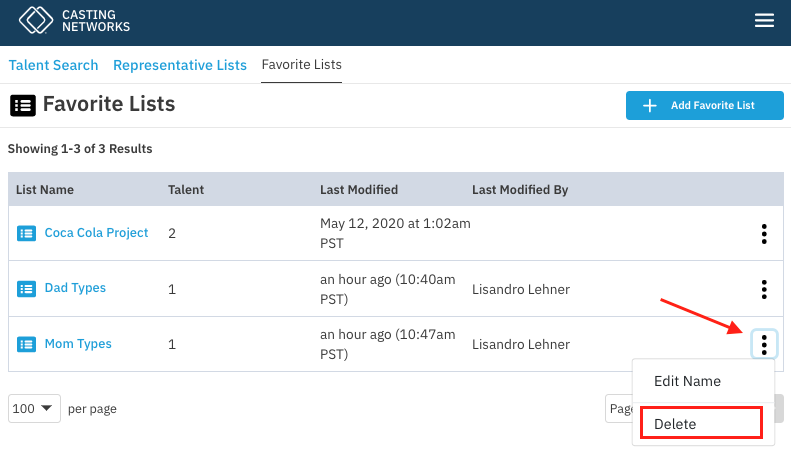Image resolution: width=791 pixels, height=455 pixels.
Task: Click the Favorite Lists heading icon
Action: (22, 104)
